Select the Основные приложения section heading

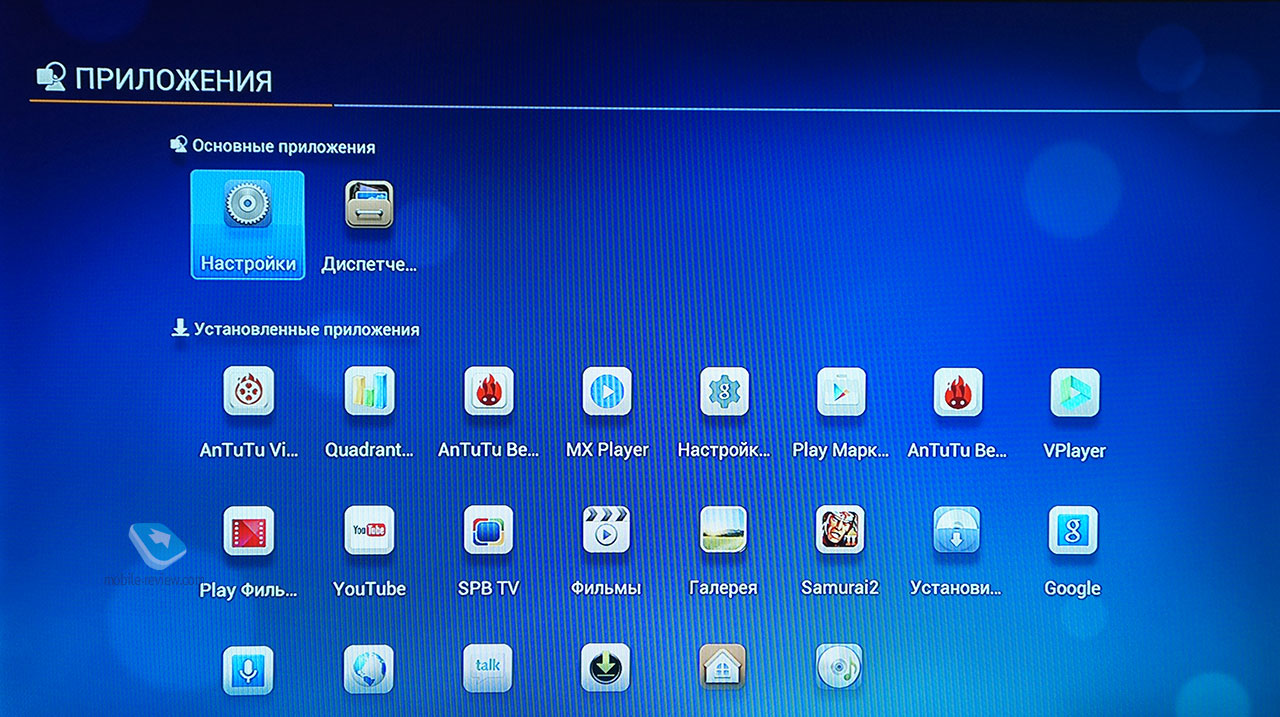284,146
